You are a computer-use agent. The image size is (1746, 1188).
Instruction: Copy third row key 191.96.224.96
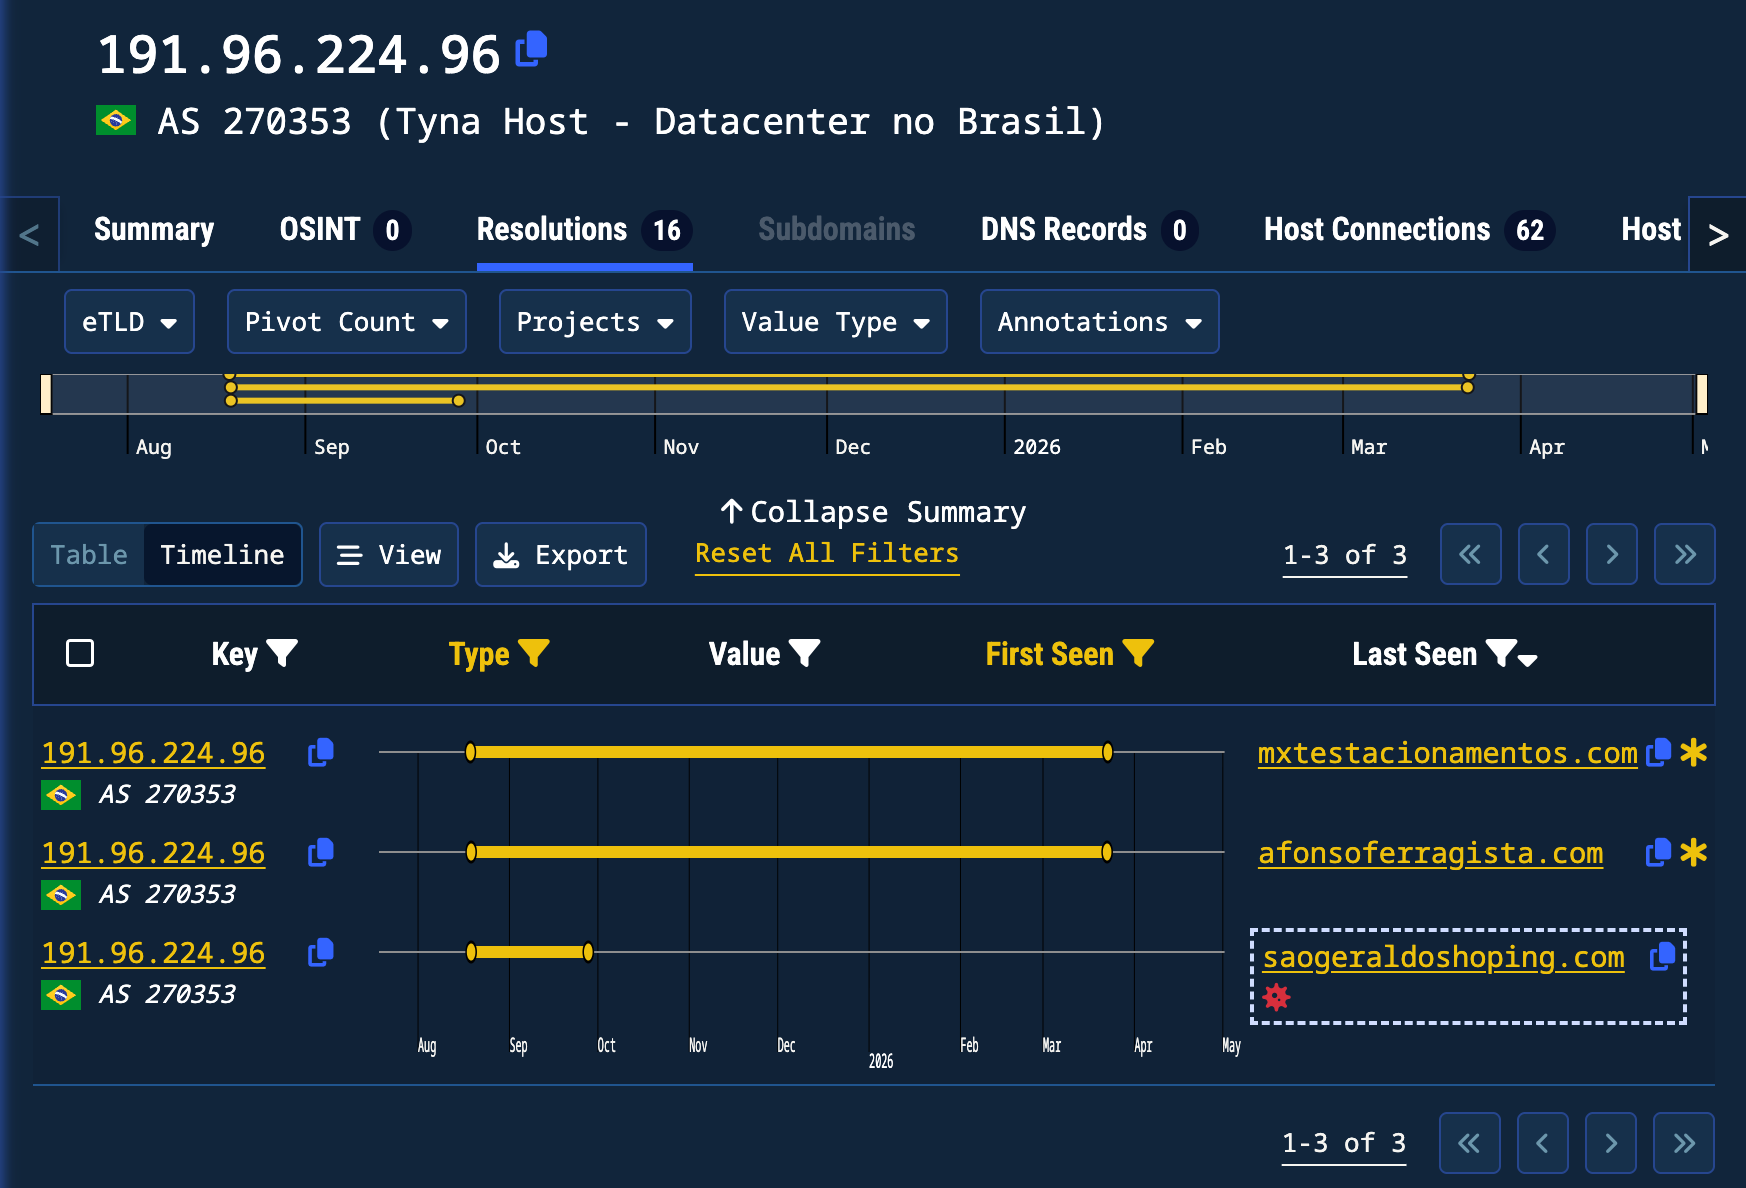pos(321,952)
